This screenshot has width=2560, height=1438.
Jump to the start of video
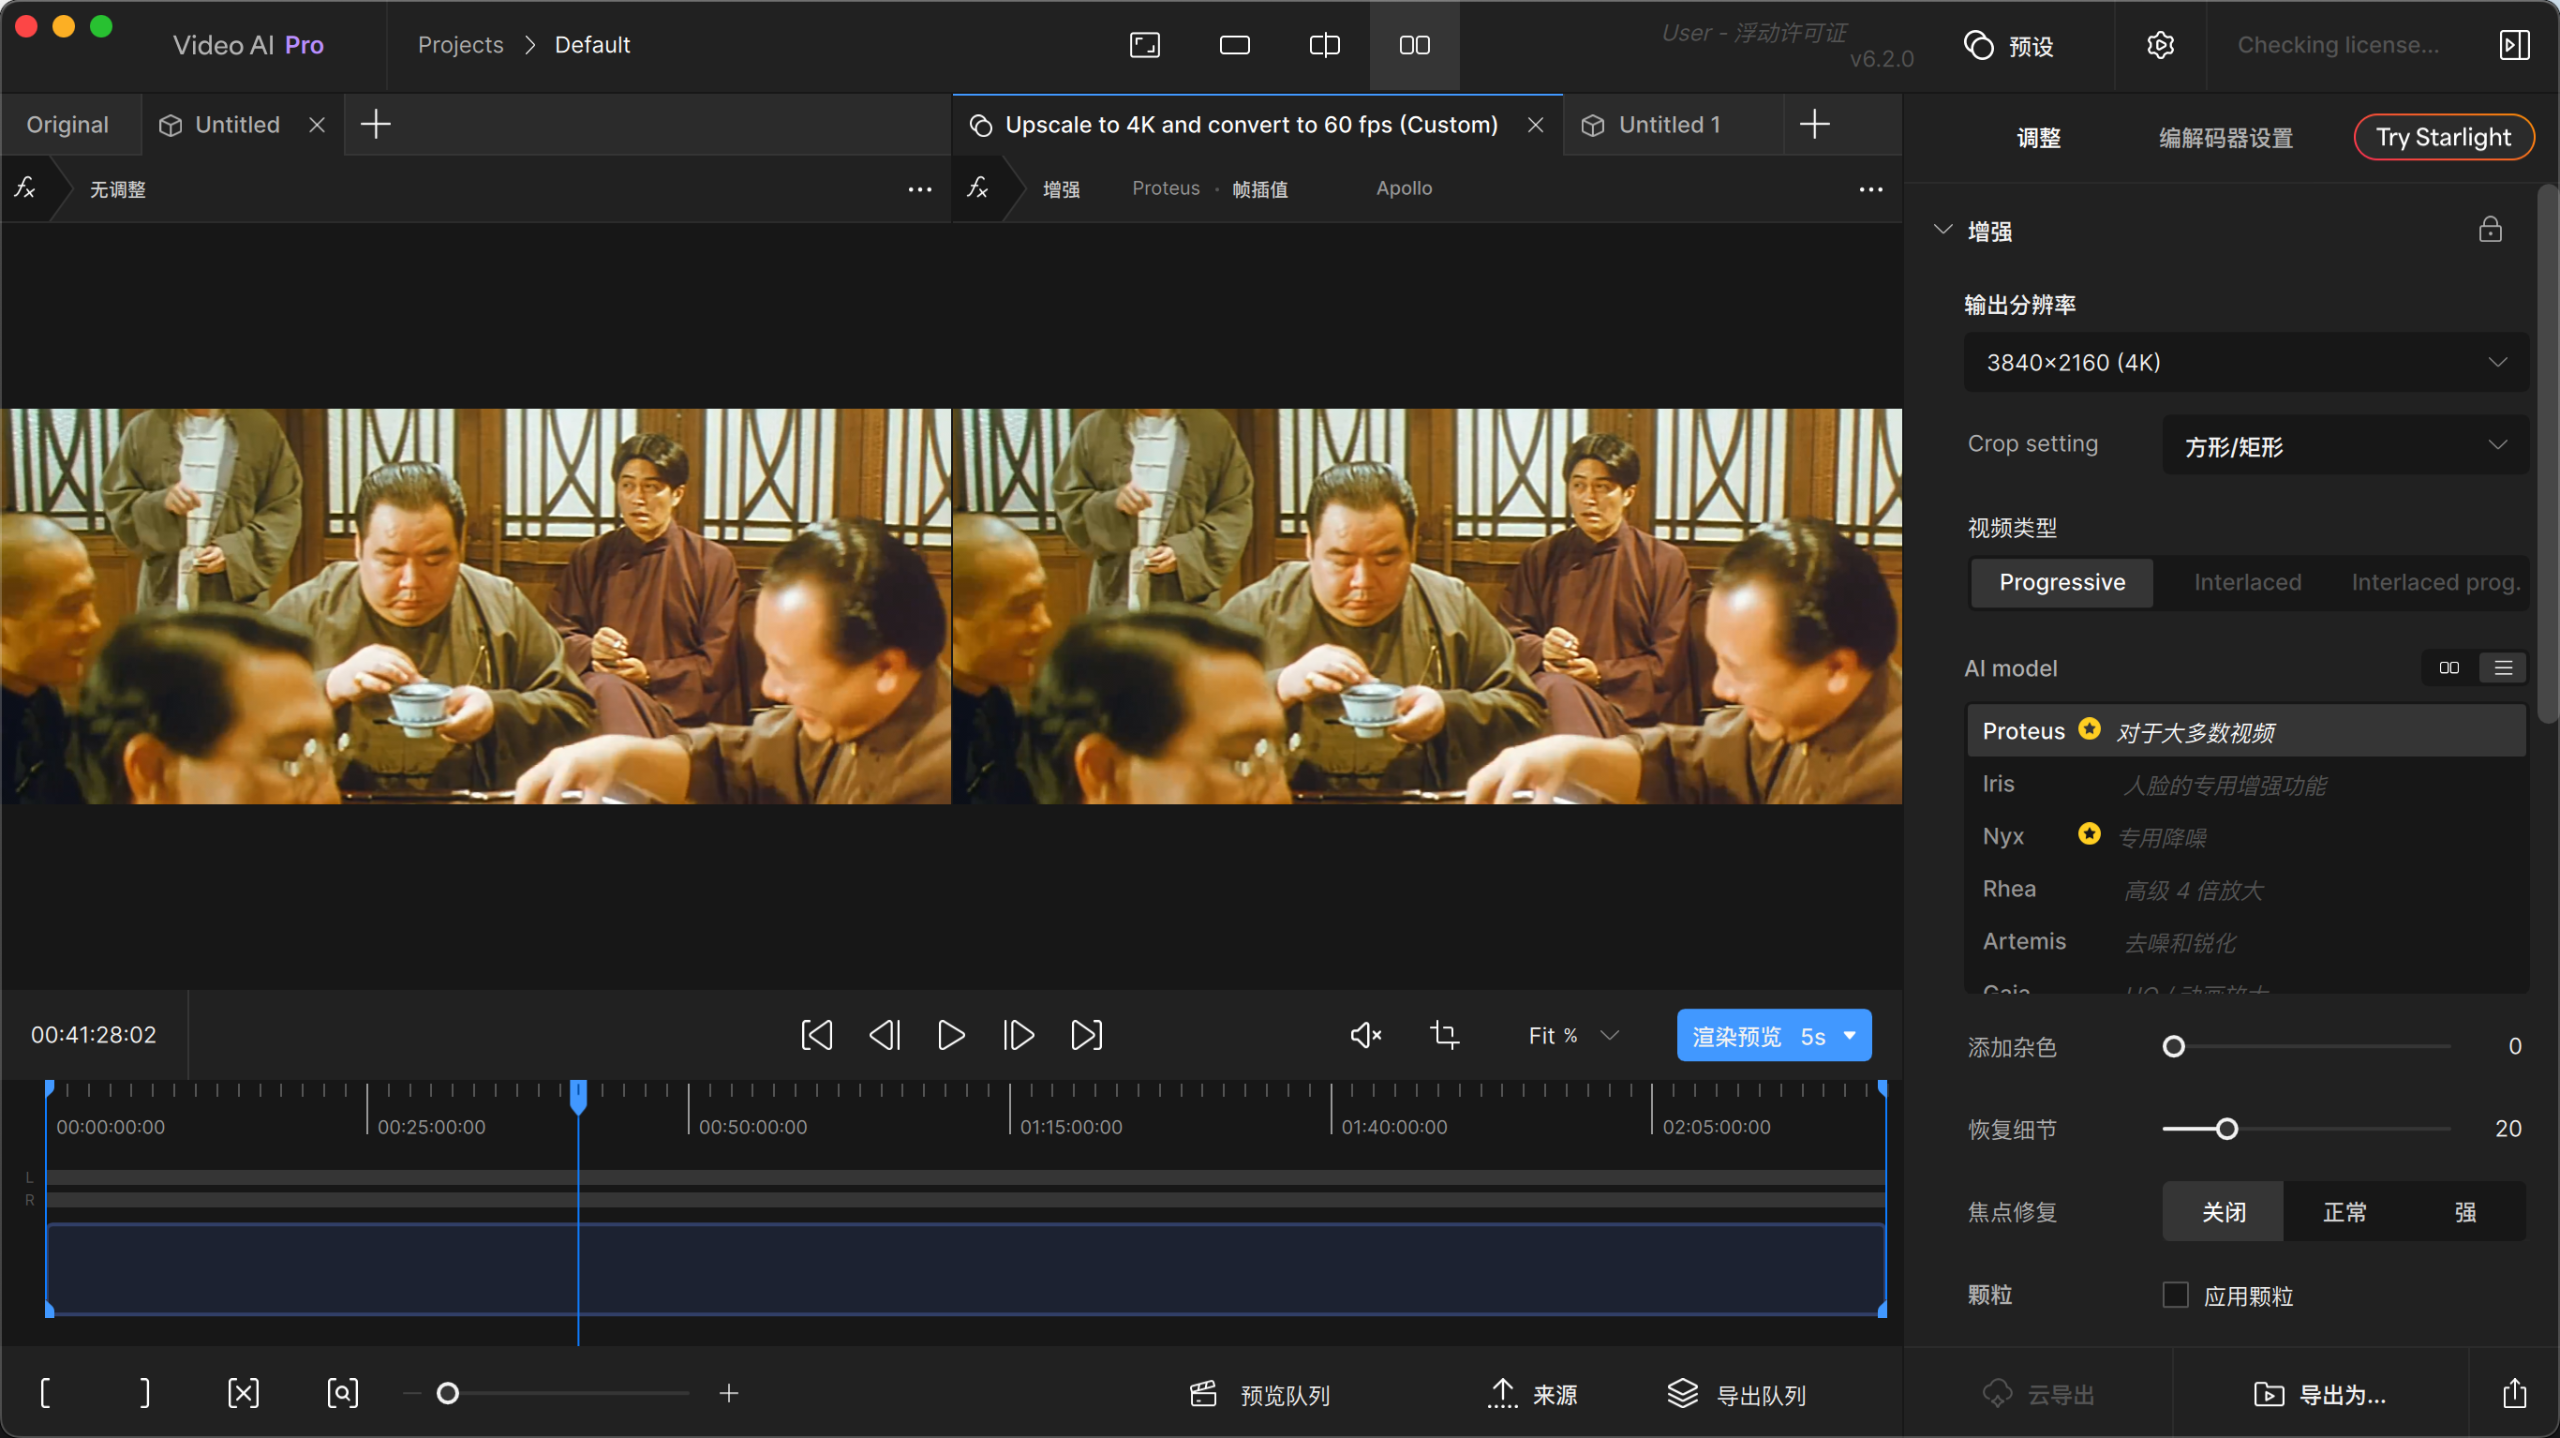(x=817, y=1035)
